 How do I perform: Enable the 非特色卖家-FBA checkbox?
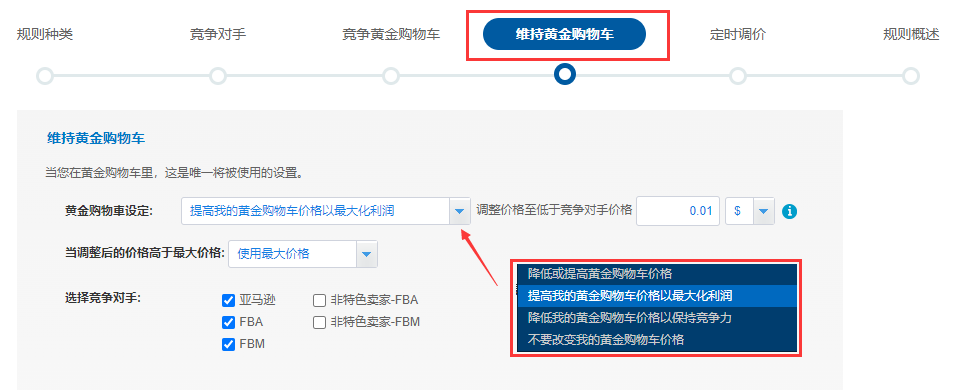pos(319,301)
